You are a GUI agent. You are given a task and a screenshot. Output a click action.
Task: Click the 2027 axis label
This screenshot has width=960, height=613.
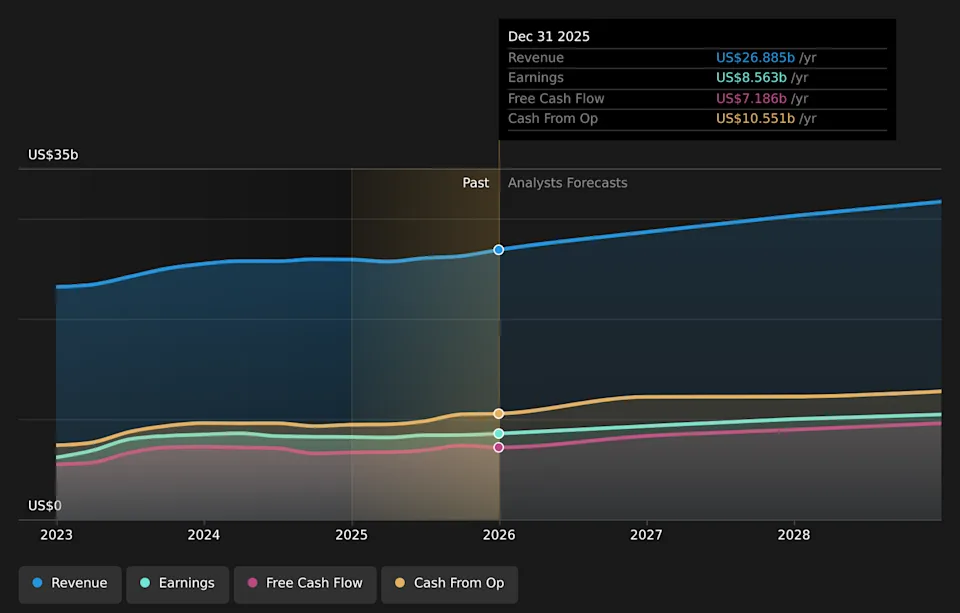coord(646,535)
